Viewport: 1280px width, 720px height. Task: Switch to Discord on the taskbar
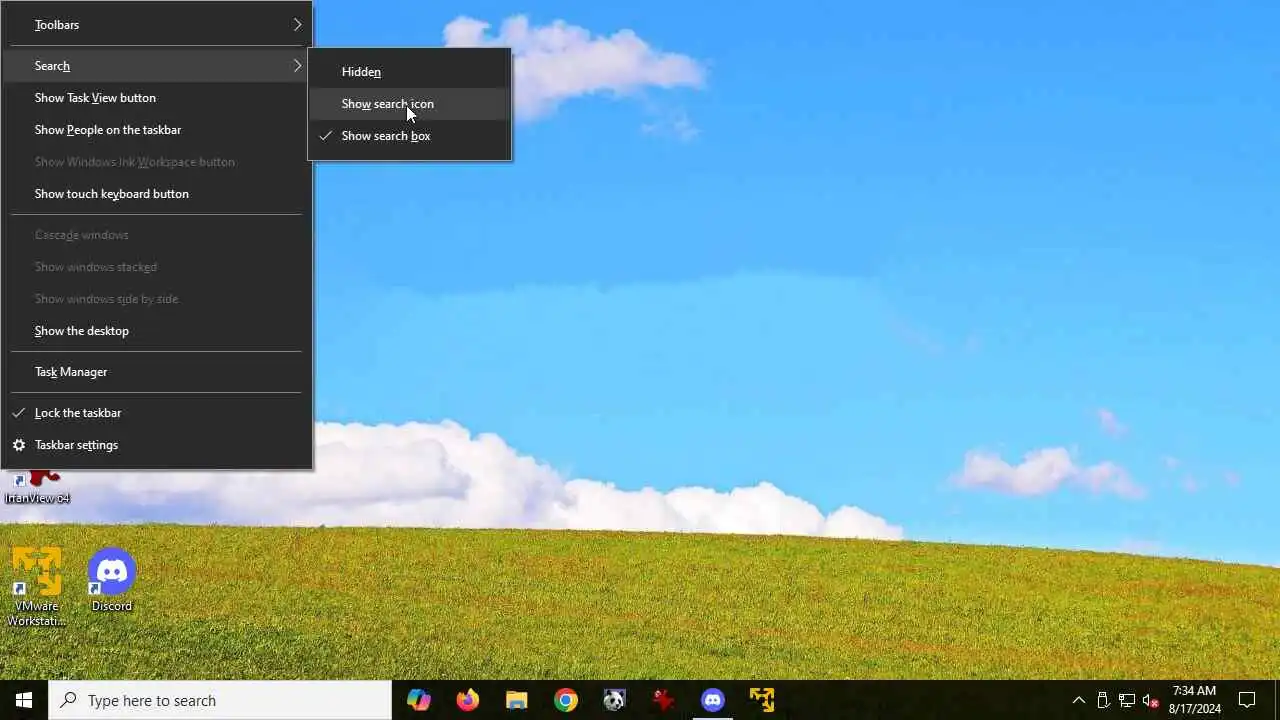[712, 700]
